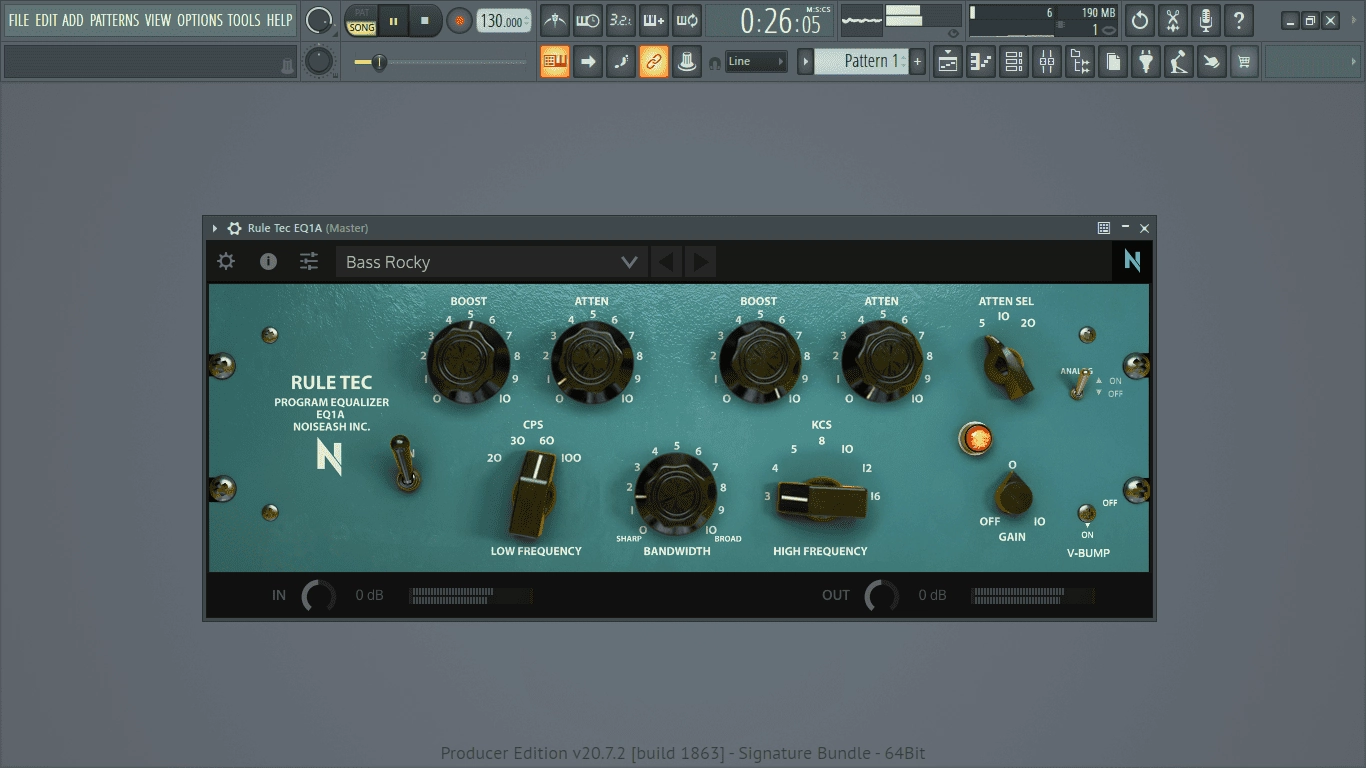Toggle the oscilloscope view eye icon
The width and height of the screenshot is (1366, 768).
pos(953,33)
